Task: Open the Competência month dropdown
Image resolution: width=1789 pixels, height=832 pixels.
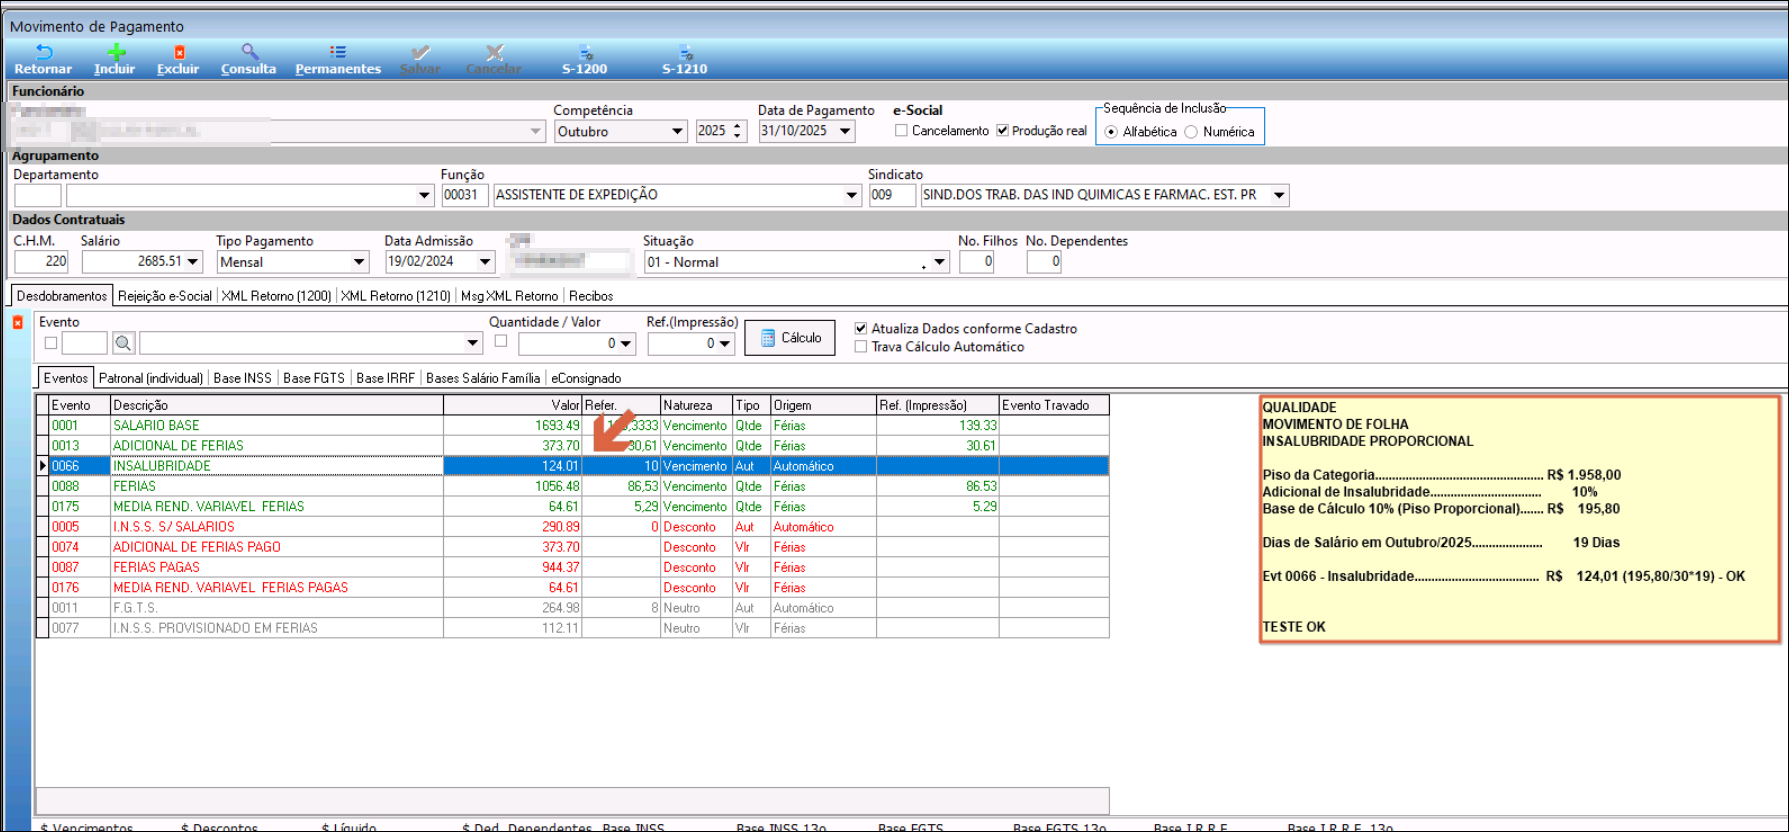Action: coord(677,132)
